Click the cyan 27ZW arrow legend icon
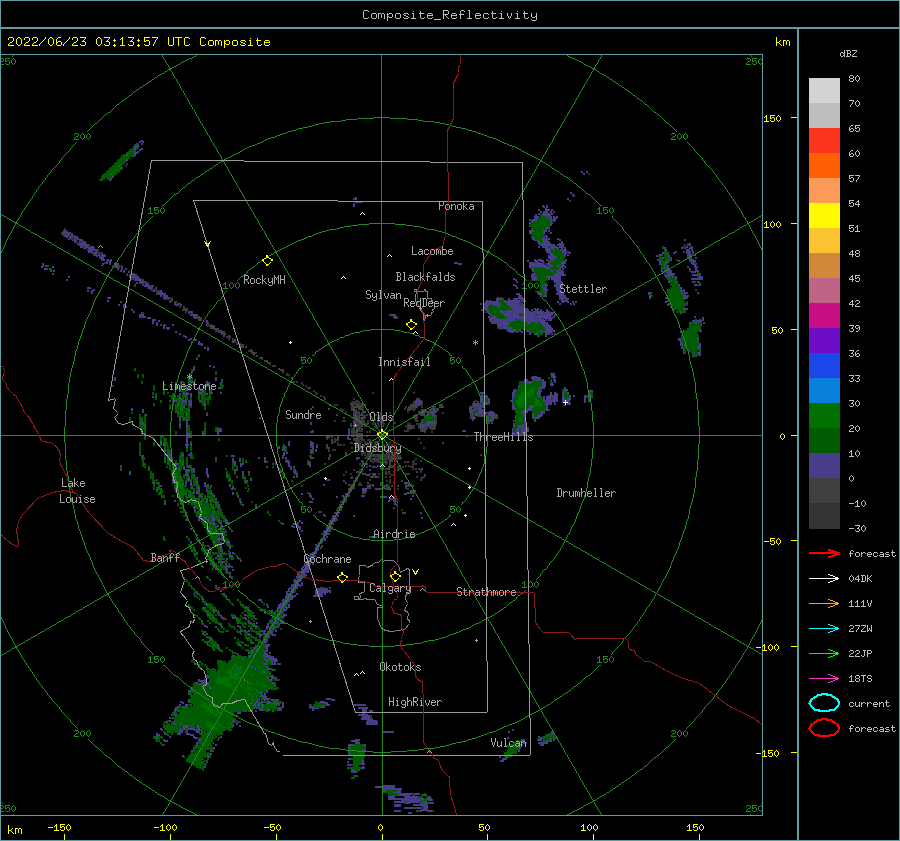The width and height of the screenshot is (900, 841). tap(824, 629)
